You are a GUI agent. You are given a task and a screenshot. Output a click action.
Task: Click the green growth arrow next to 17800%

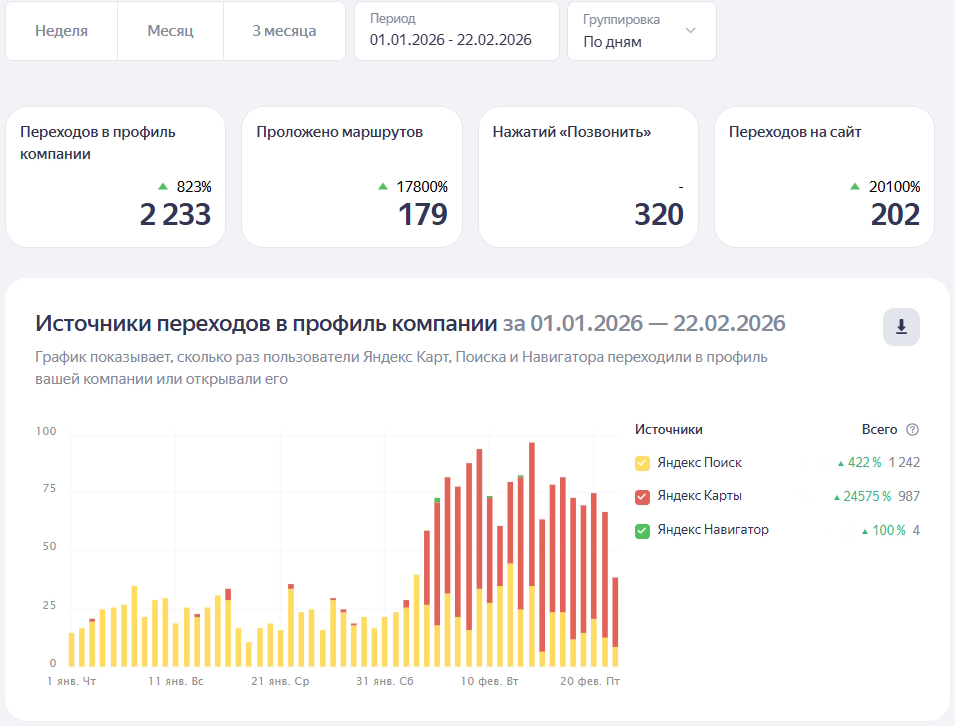click(x=382, y=186)
